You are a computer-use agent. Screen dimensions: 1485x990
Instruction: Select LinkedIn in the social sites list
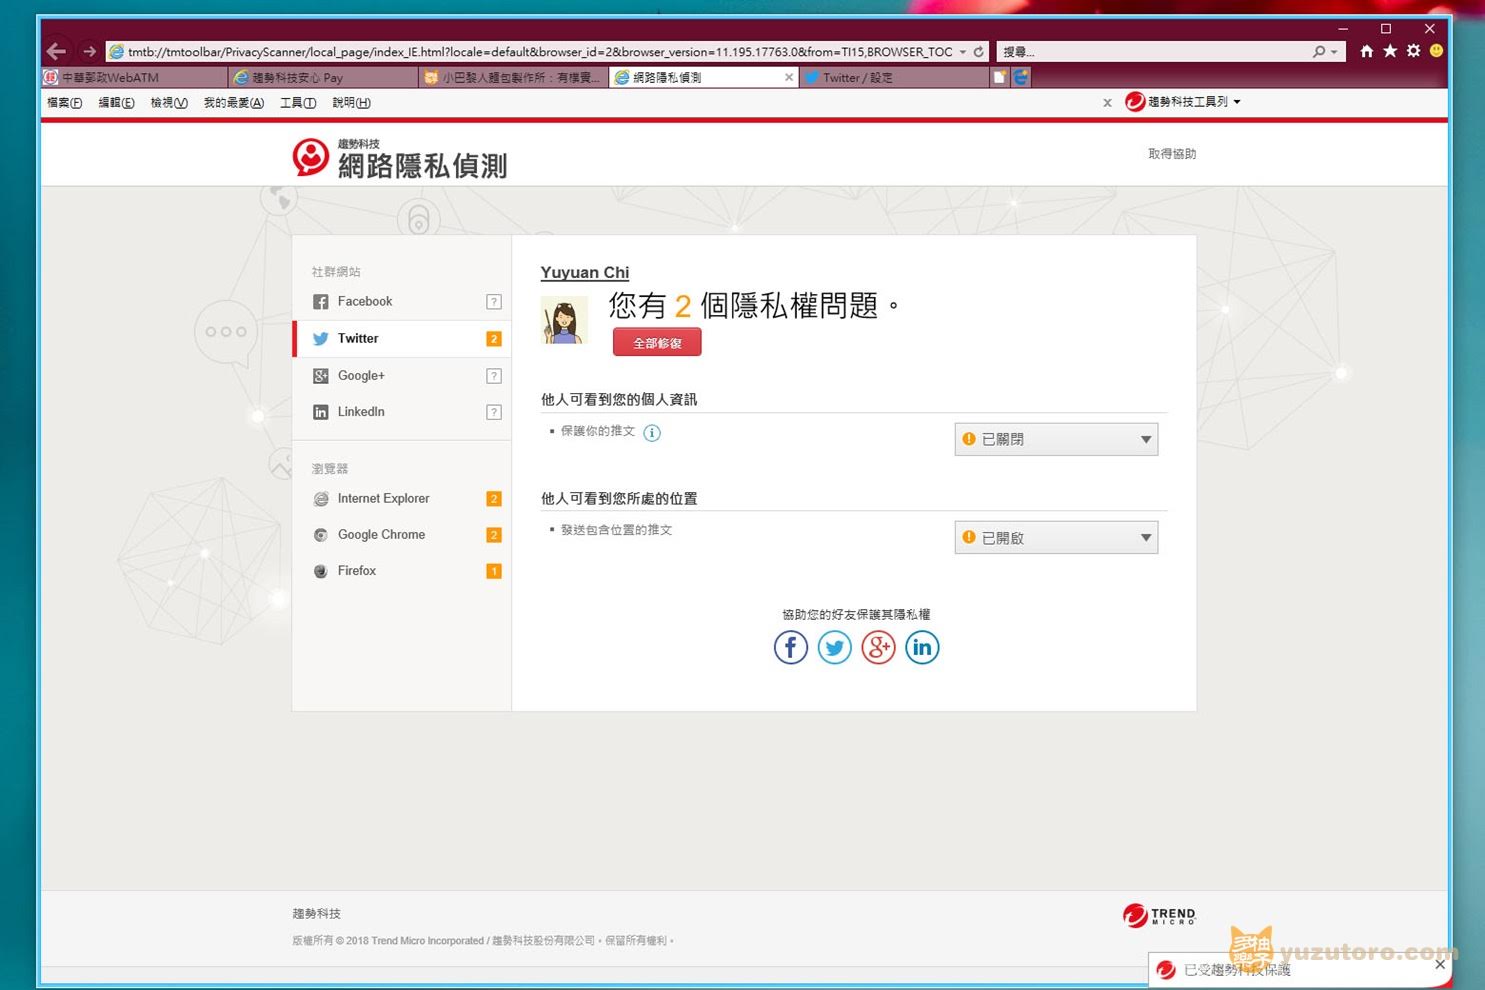402,412
